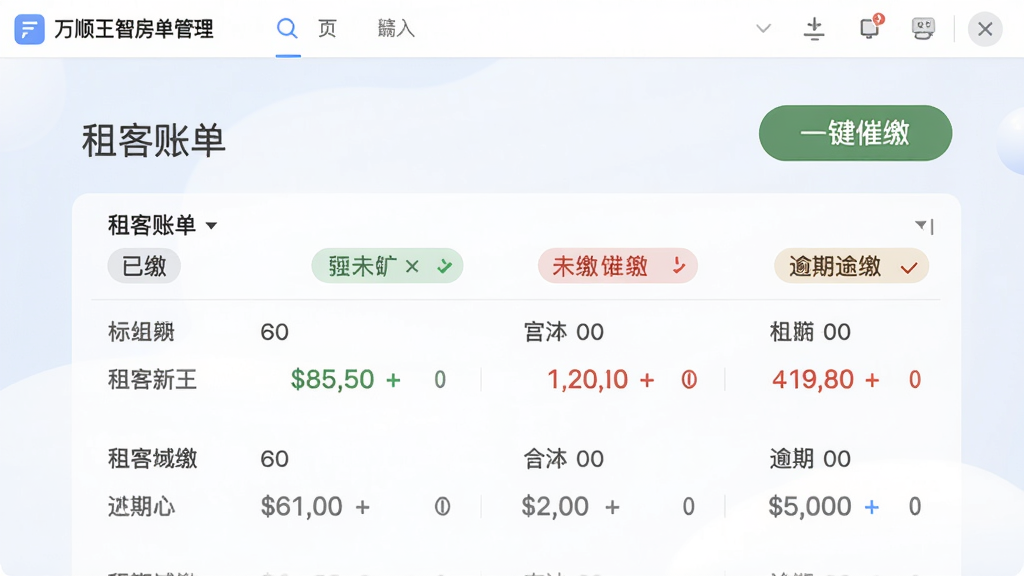
Task: Select the 已缴 filter chip
Action: tap(144, 266)
